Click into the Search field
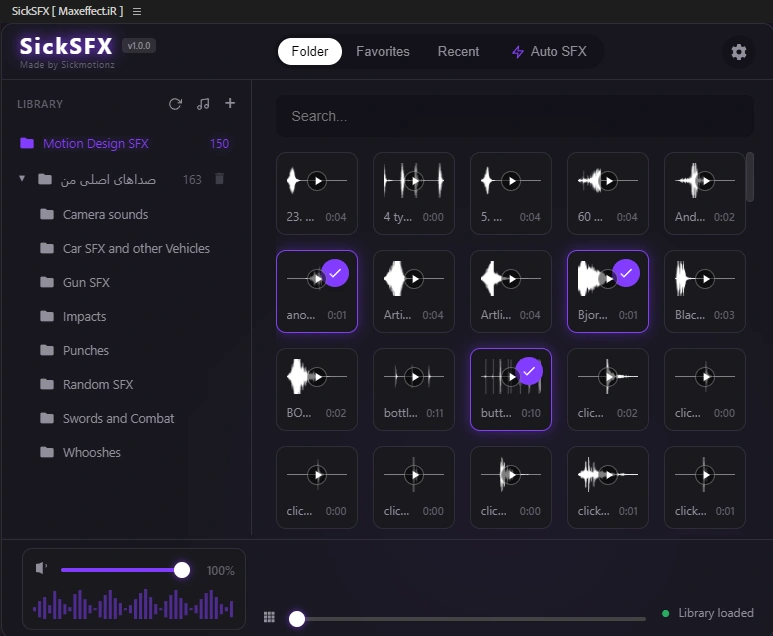This screenshot has height=636, width=773. 515,116
